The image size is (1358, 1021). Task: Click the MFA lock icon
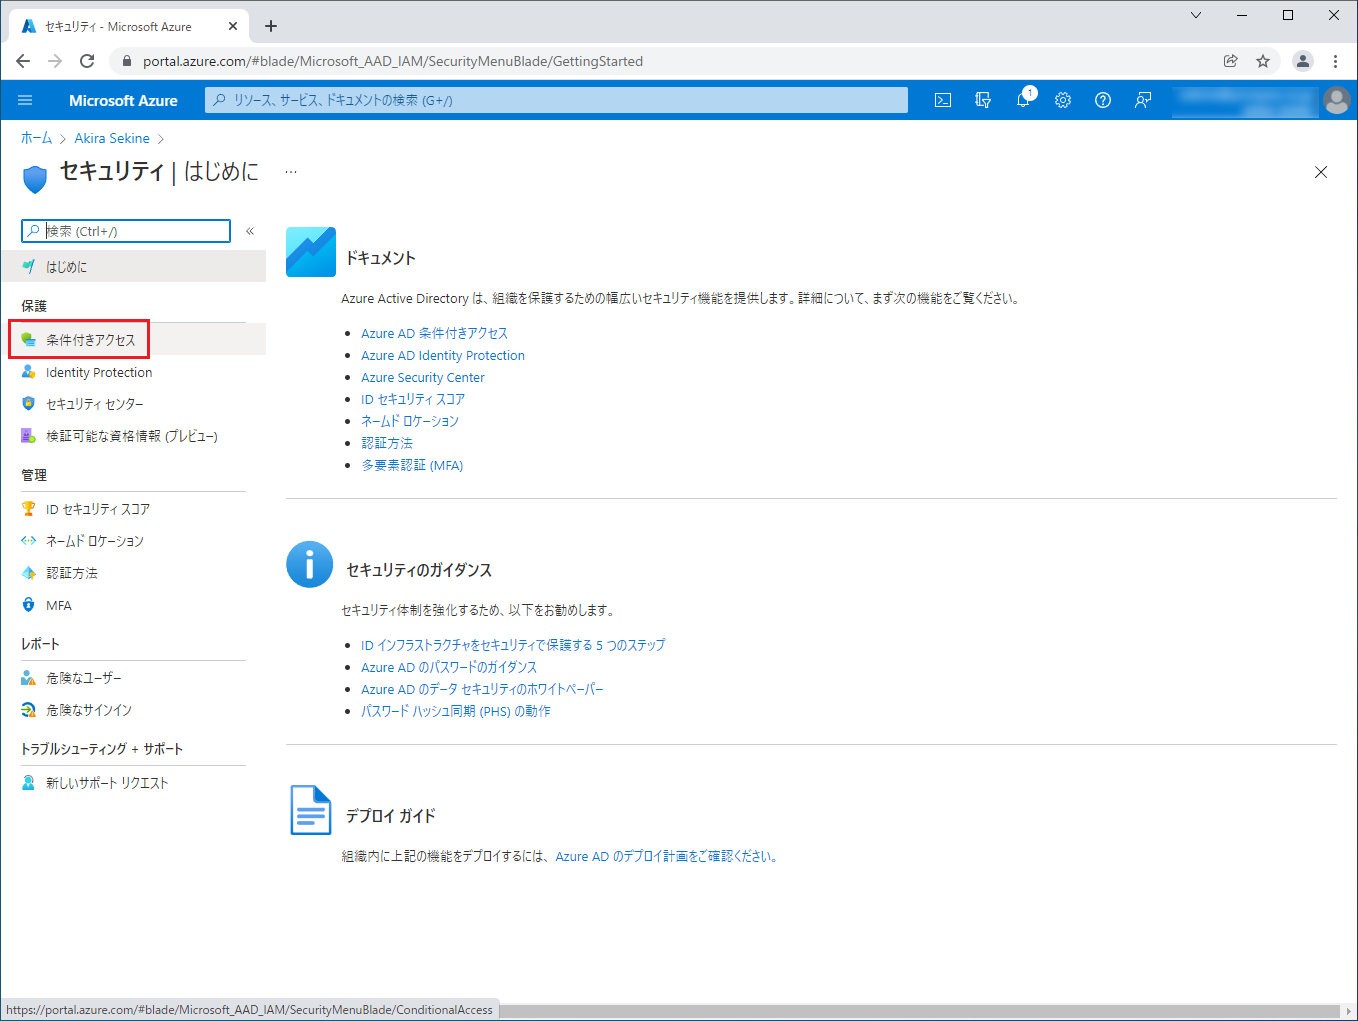pos(29,605)
